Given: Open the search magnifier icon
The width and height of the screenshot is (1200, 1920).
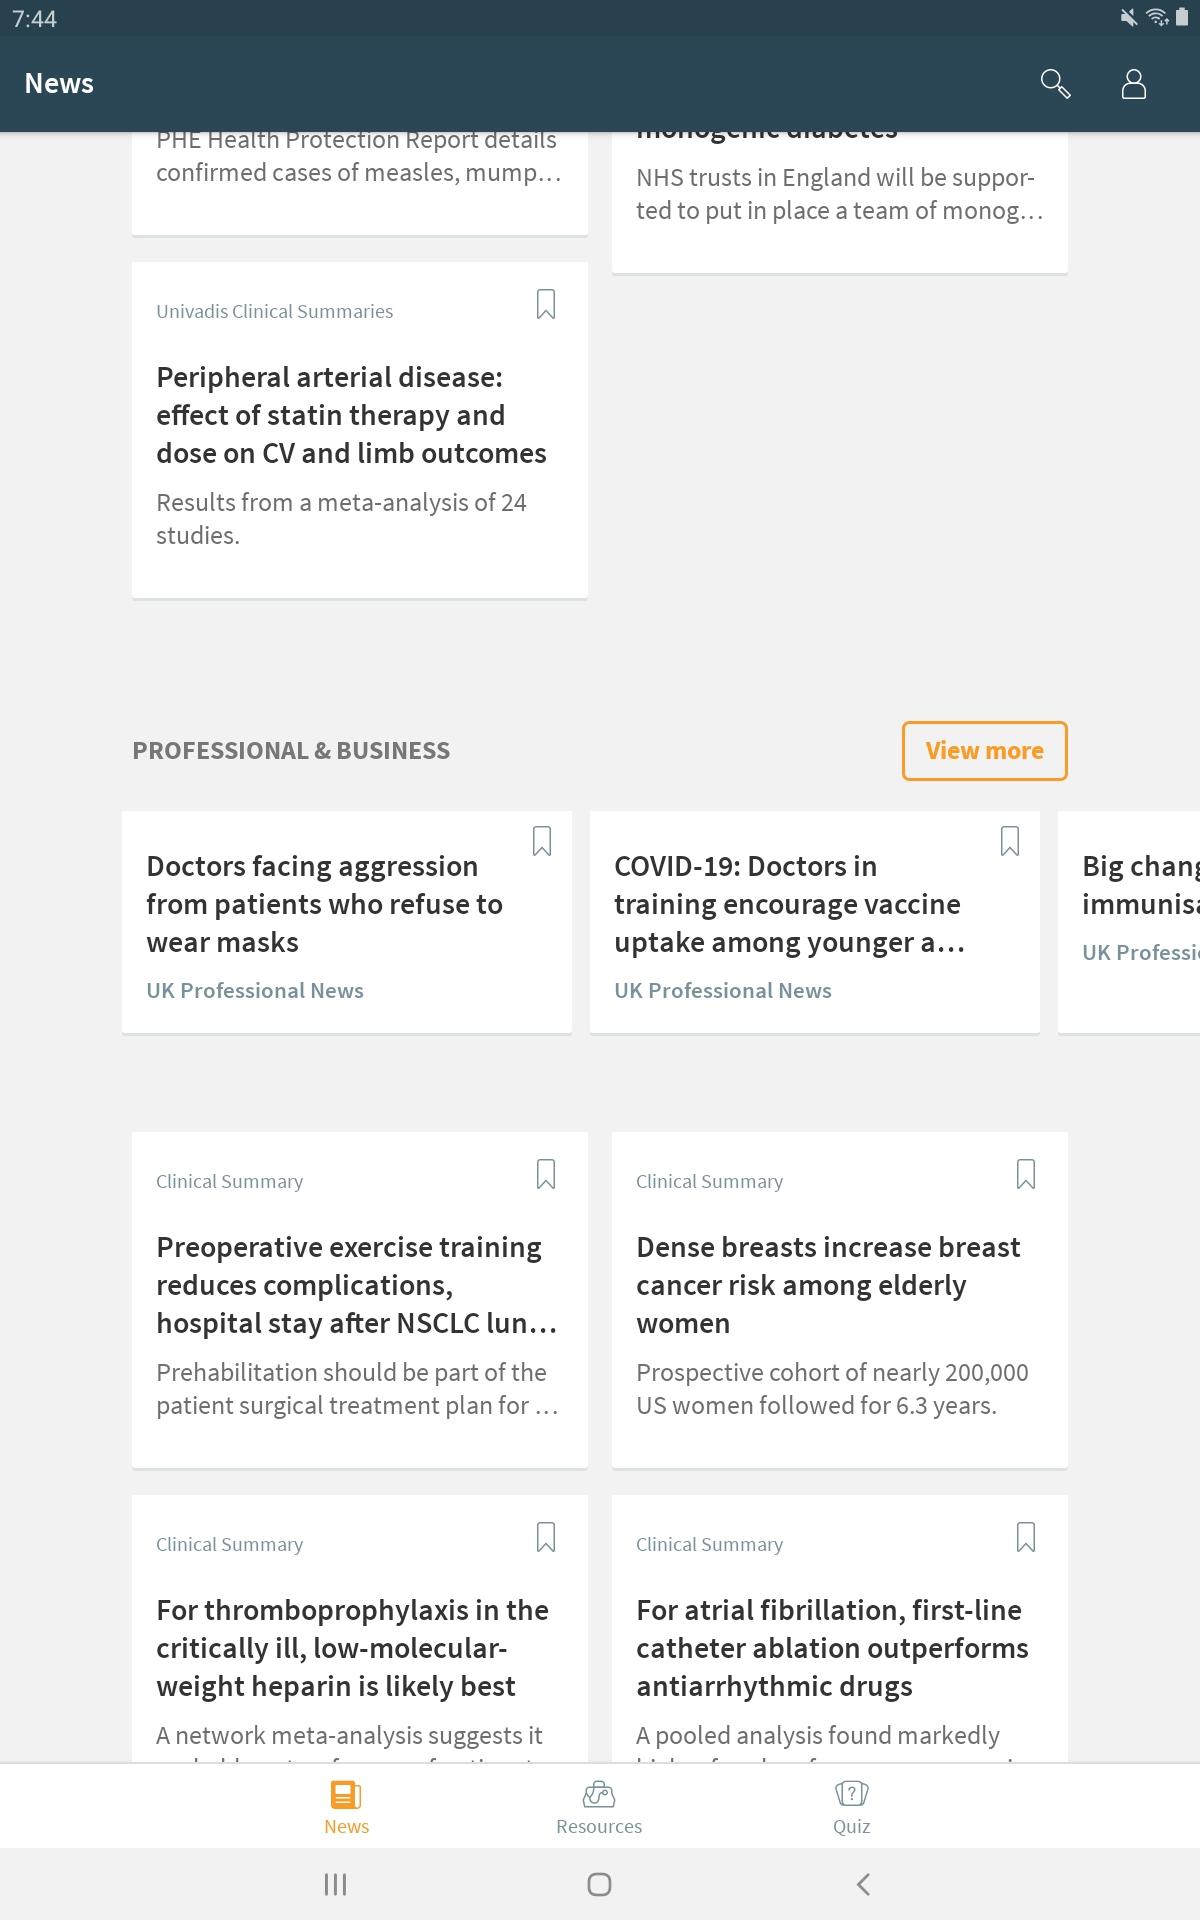Looking at the screenshot, I should pyautogui.click(x=1055, y=84).
